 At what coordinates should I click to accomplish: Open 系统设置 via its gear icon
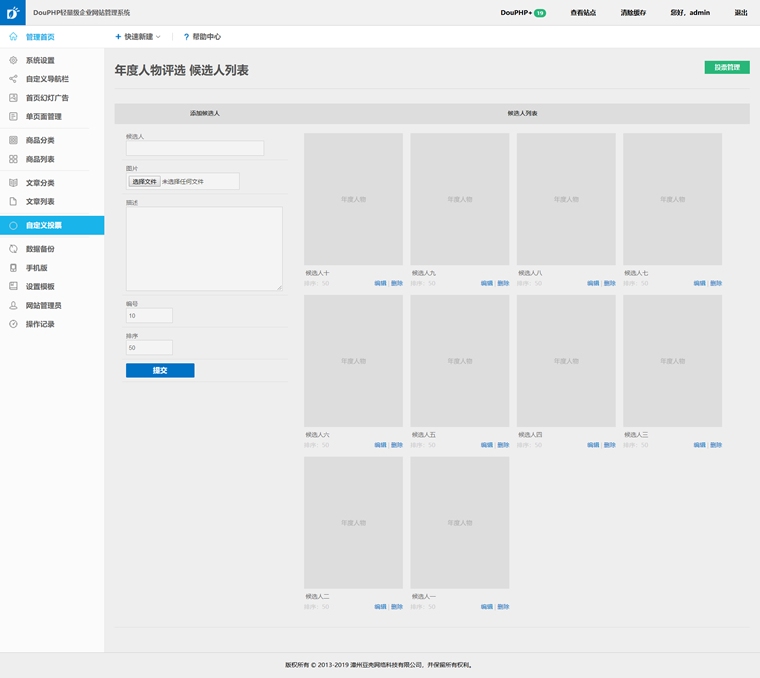(13, 60)
